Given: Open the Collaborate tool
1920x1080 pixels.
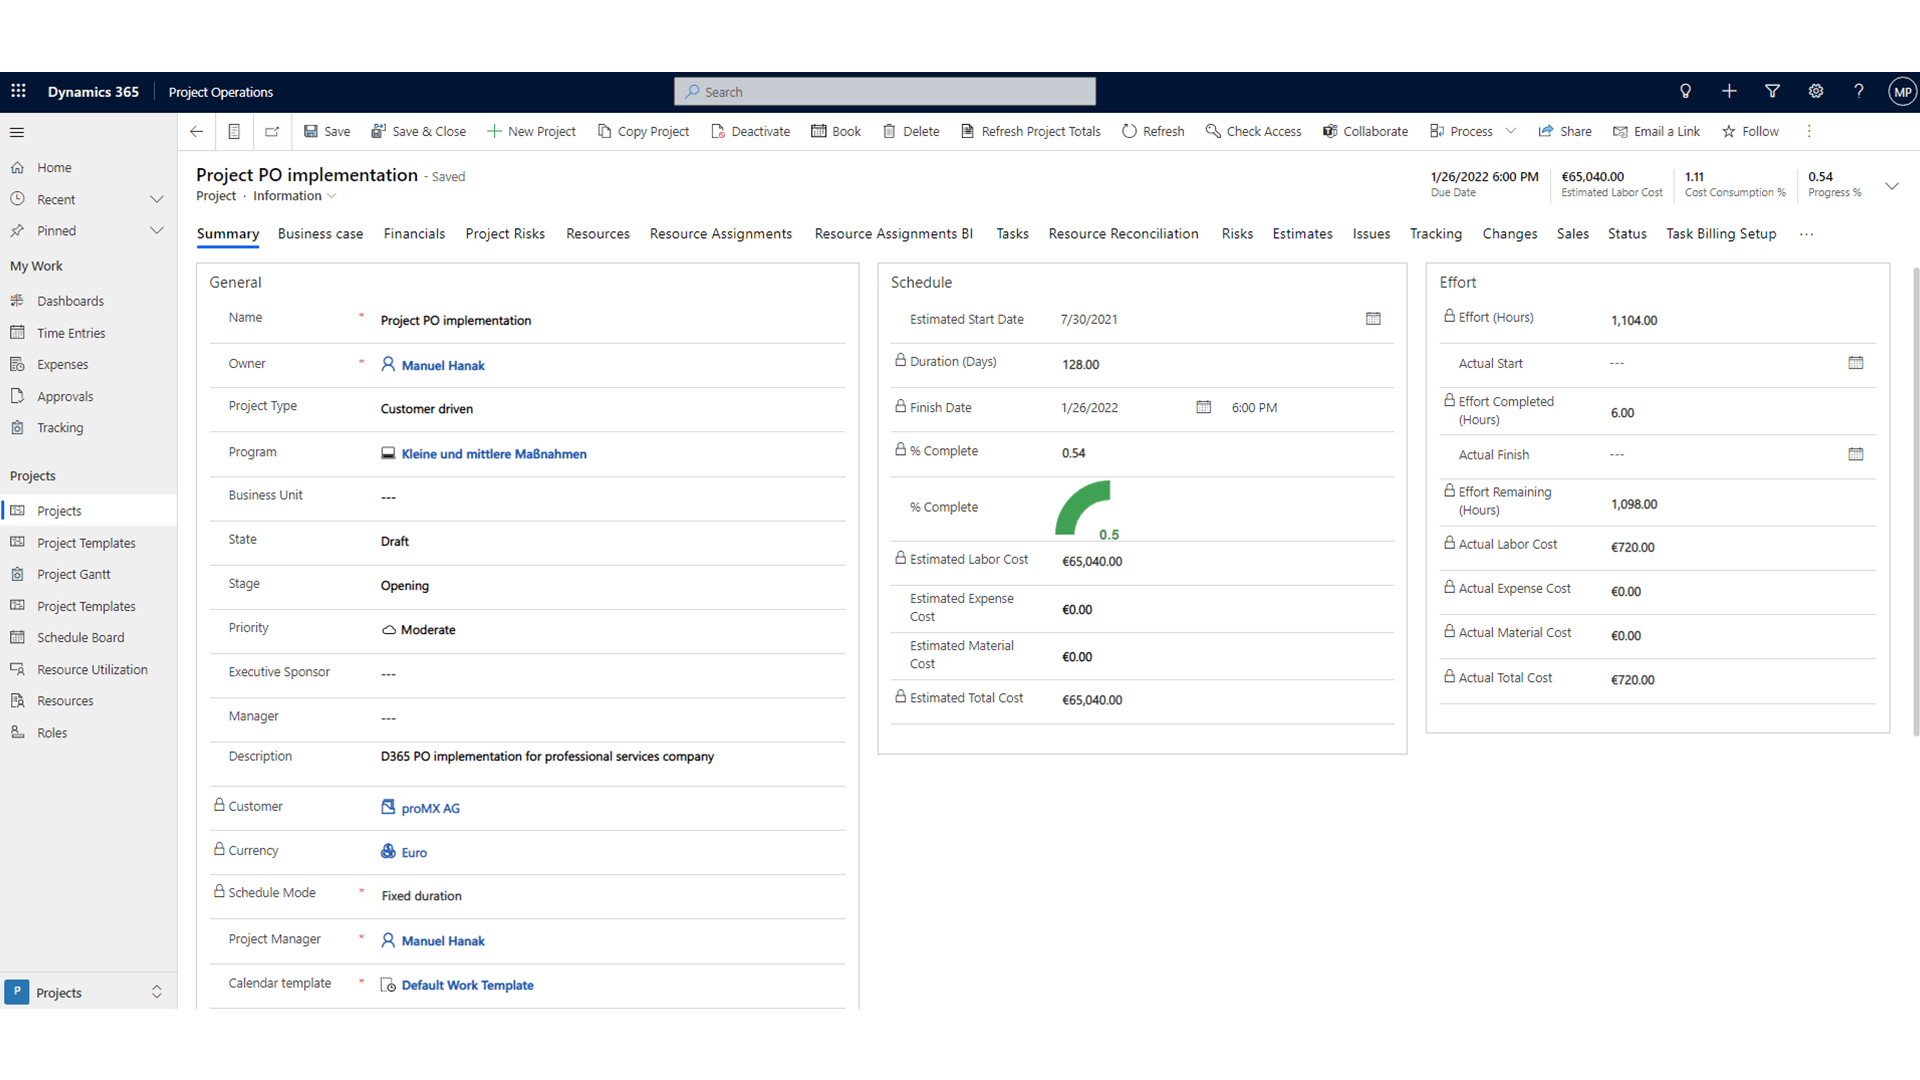Looking at the screenshot, I should (1329, 131).
